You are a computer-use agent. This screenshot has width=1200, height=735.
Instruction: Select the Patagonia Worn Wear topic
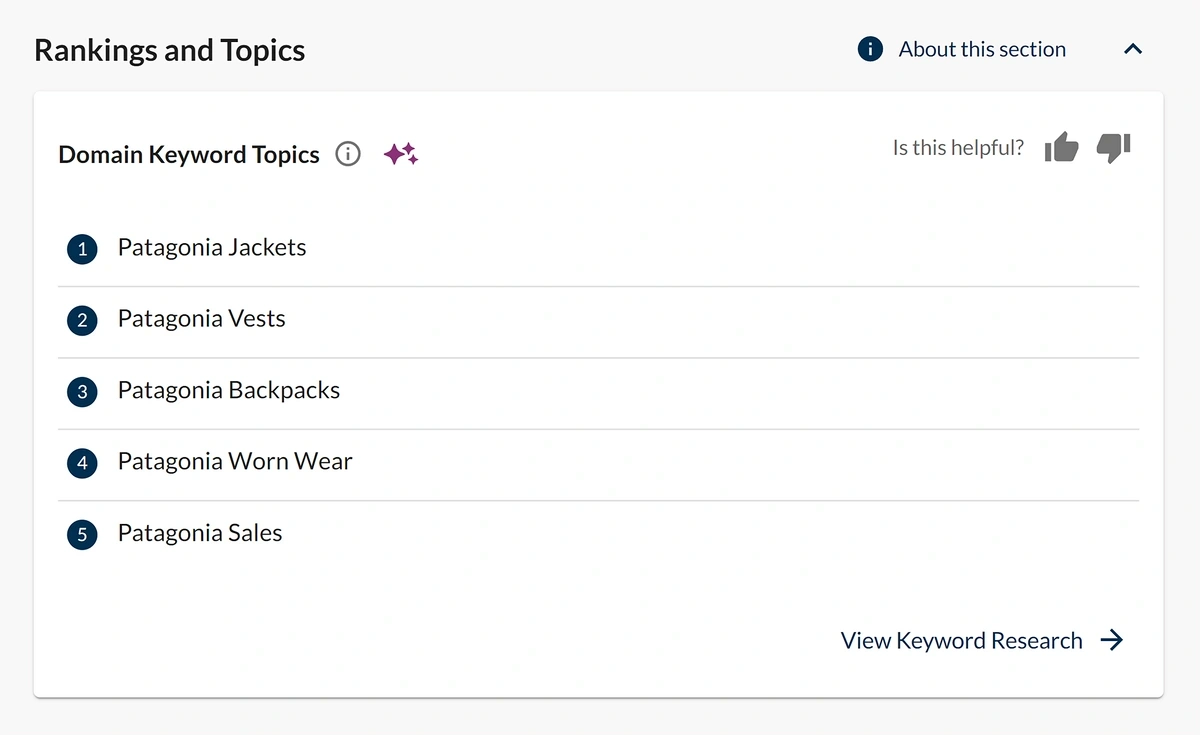[235, 461]
